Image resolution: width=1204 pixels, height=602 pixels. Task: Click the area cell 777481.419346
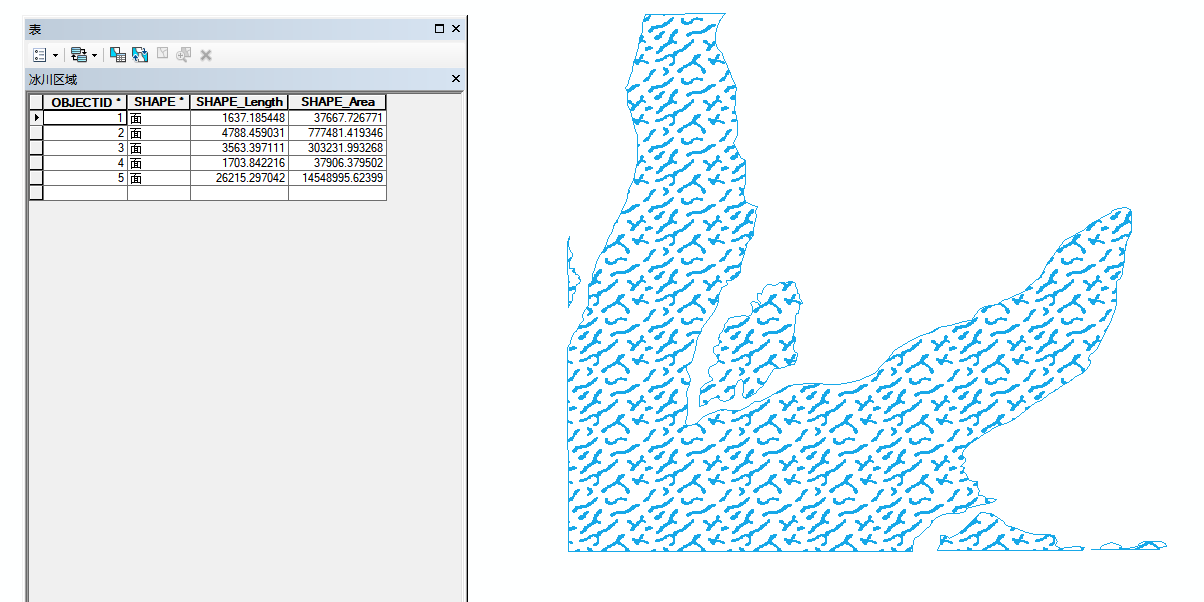pos(337,132)
